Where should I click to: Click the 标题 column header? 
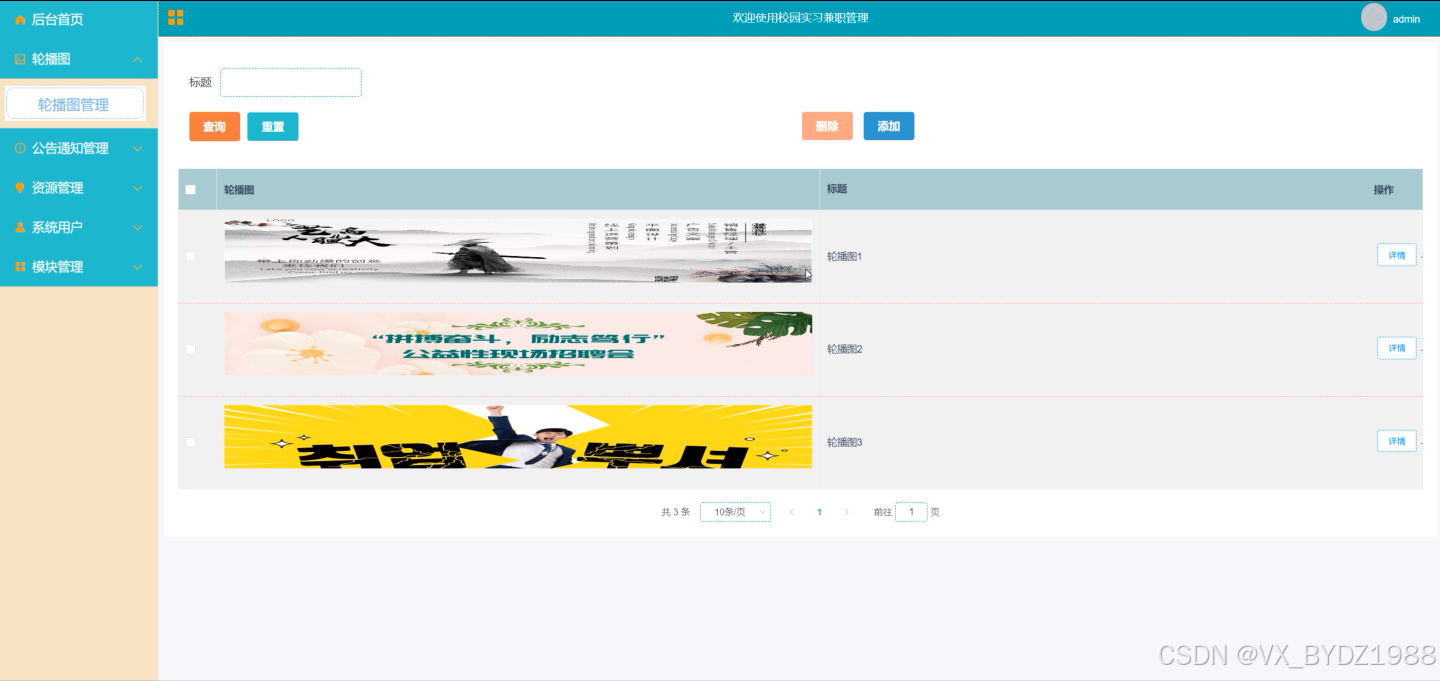pyautogui.click(x=837, y=189)
